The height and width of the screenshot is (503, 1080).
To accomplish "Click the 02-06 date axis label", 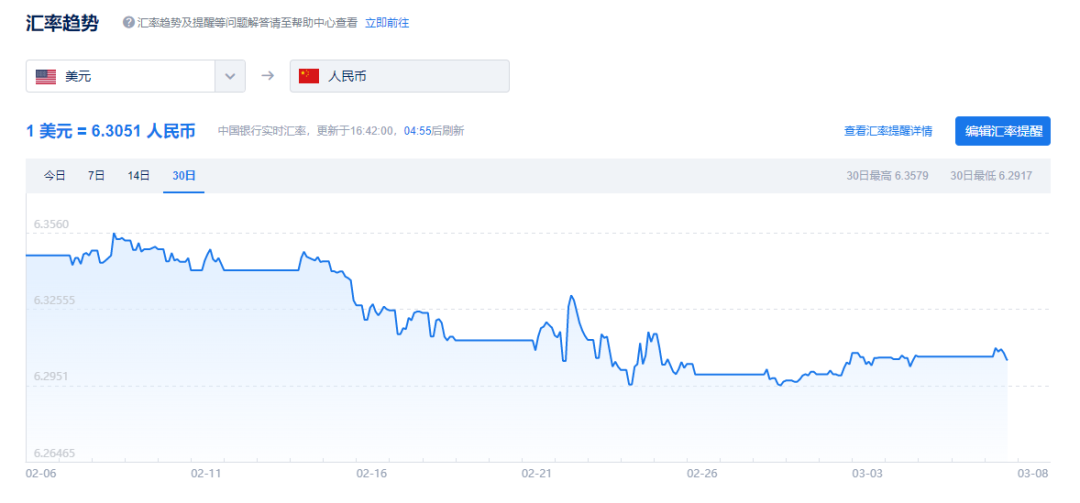I will 40,473.
